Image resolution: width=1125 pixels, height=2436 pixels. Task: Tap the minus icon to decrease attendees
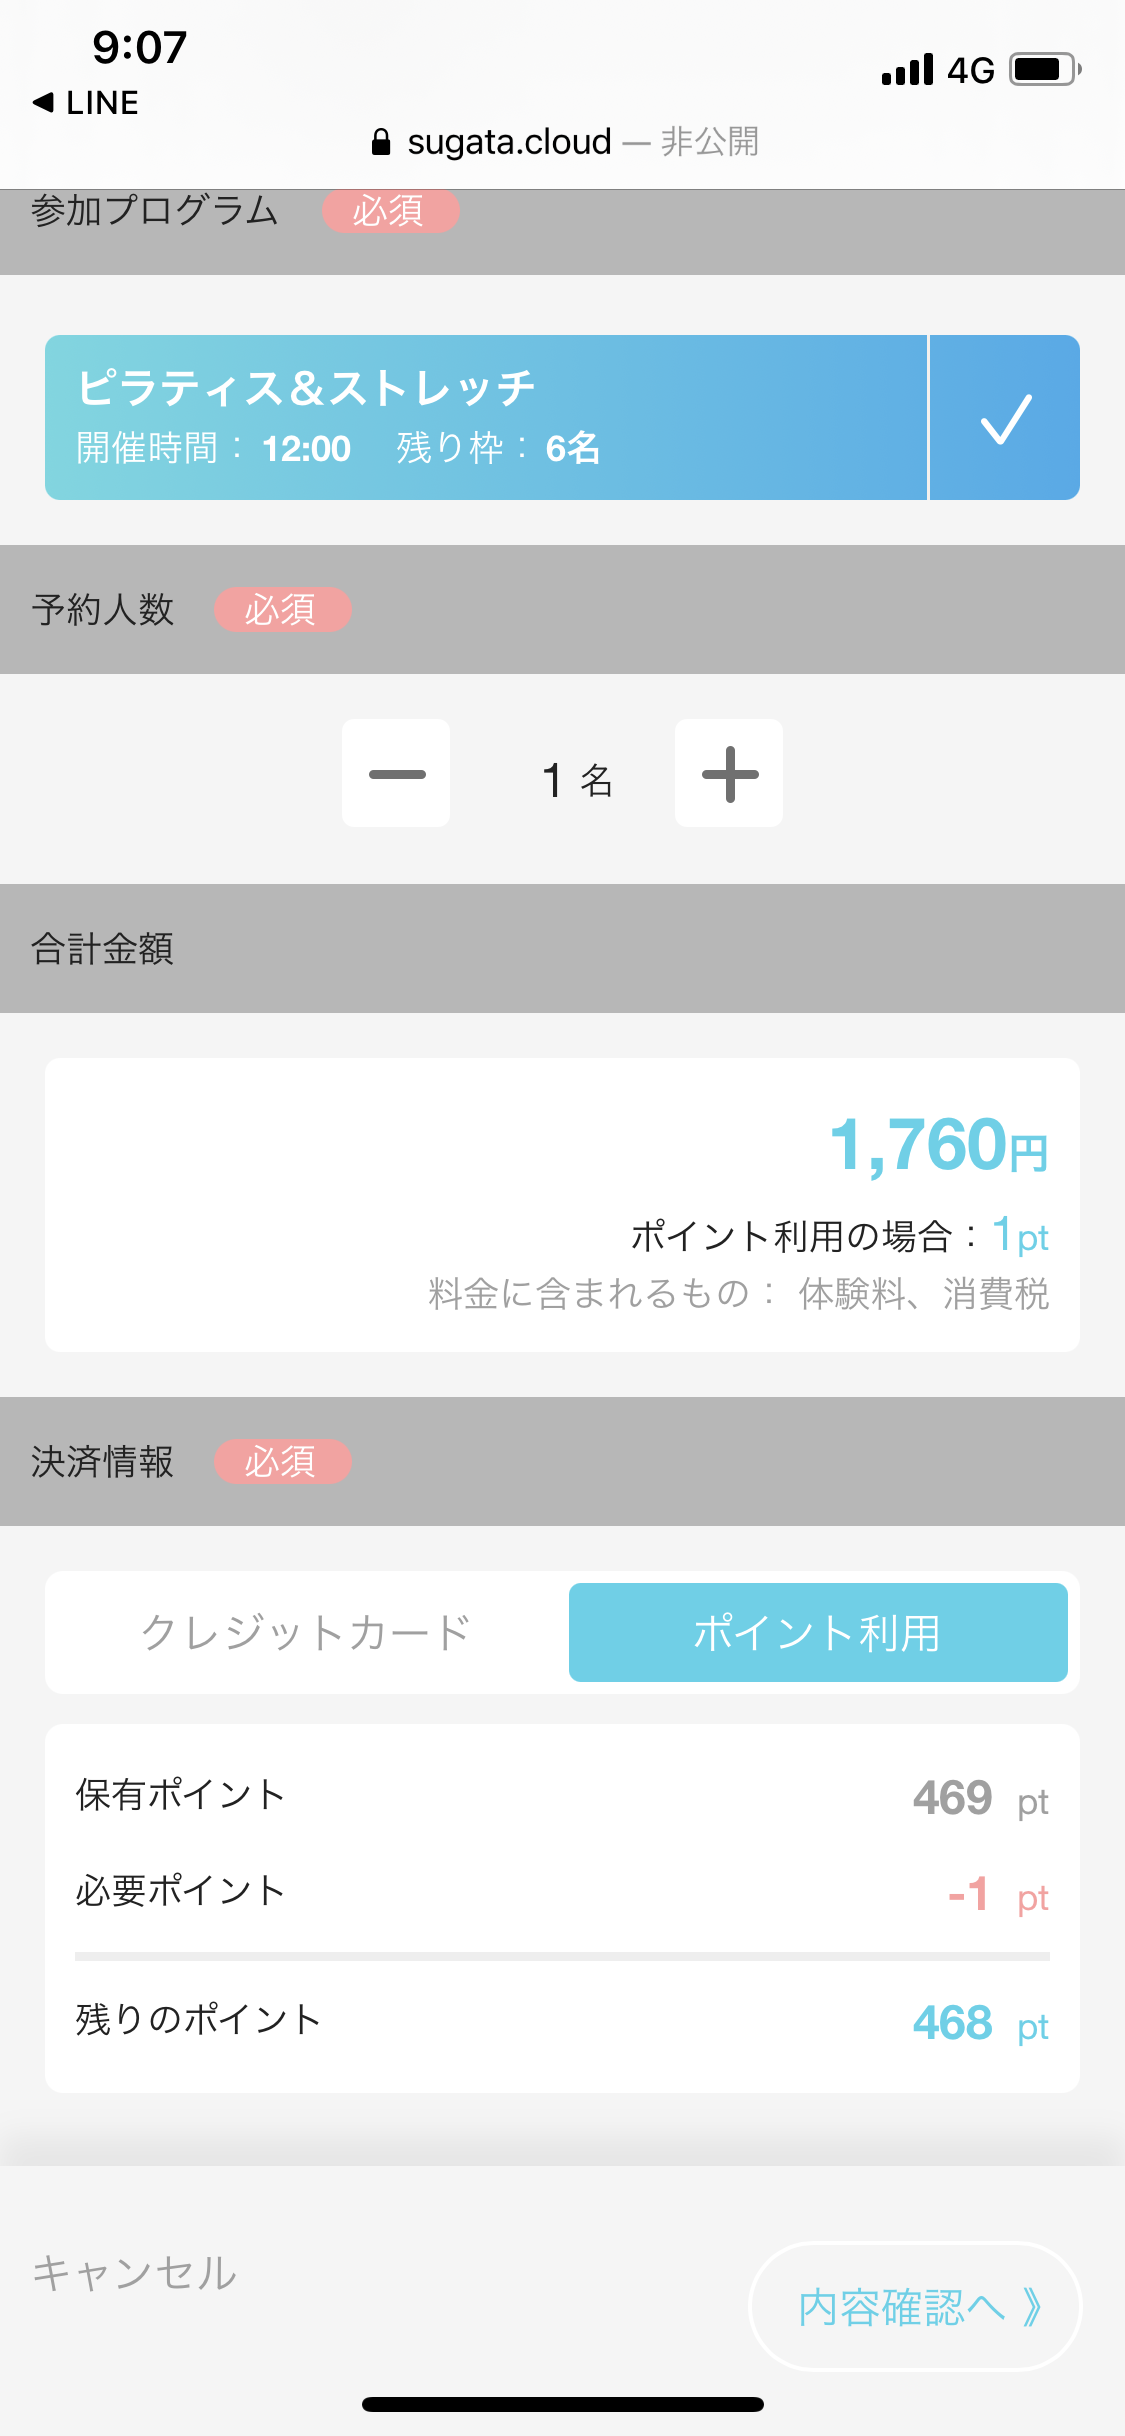point(396,772)
